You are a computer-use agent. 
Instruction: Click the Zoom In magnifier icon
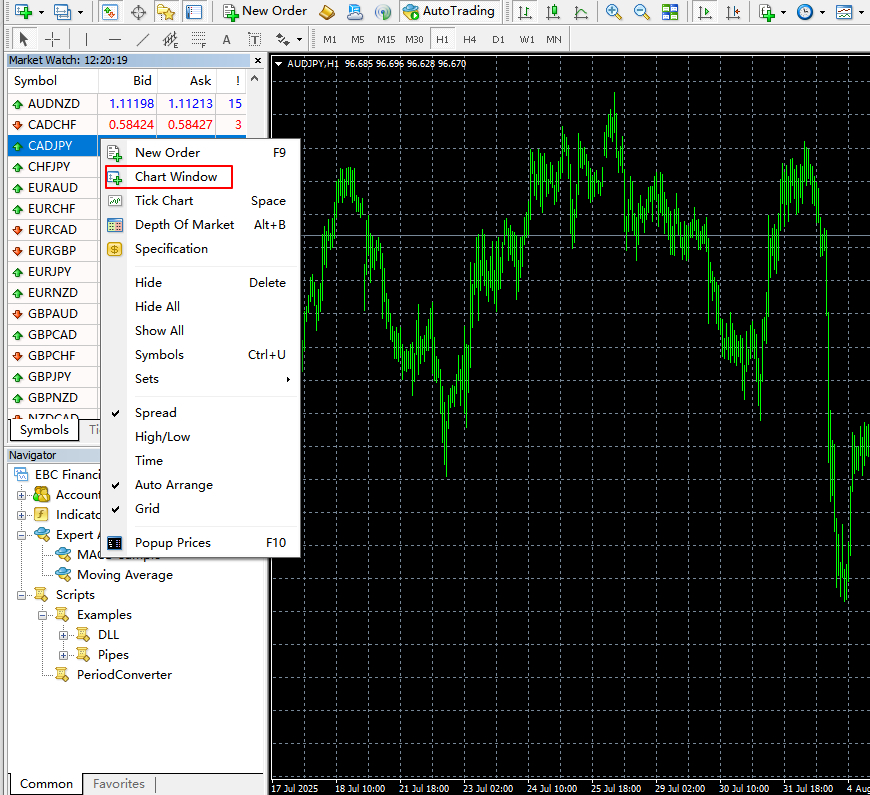pyautogui.click(x=614, y=12)
